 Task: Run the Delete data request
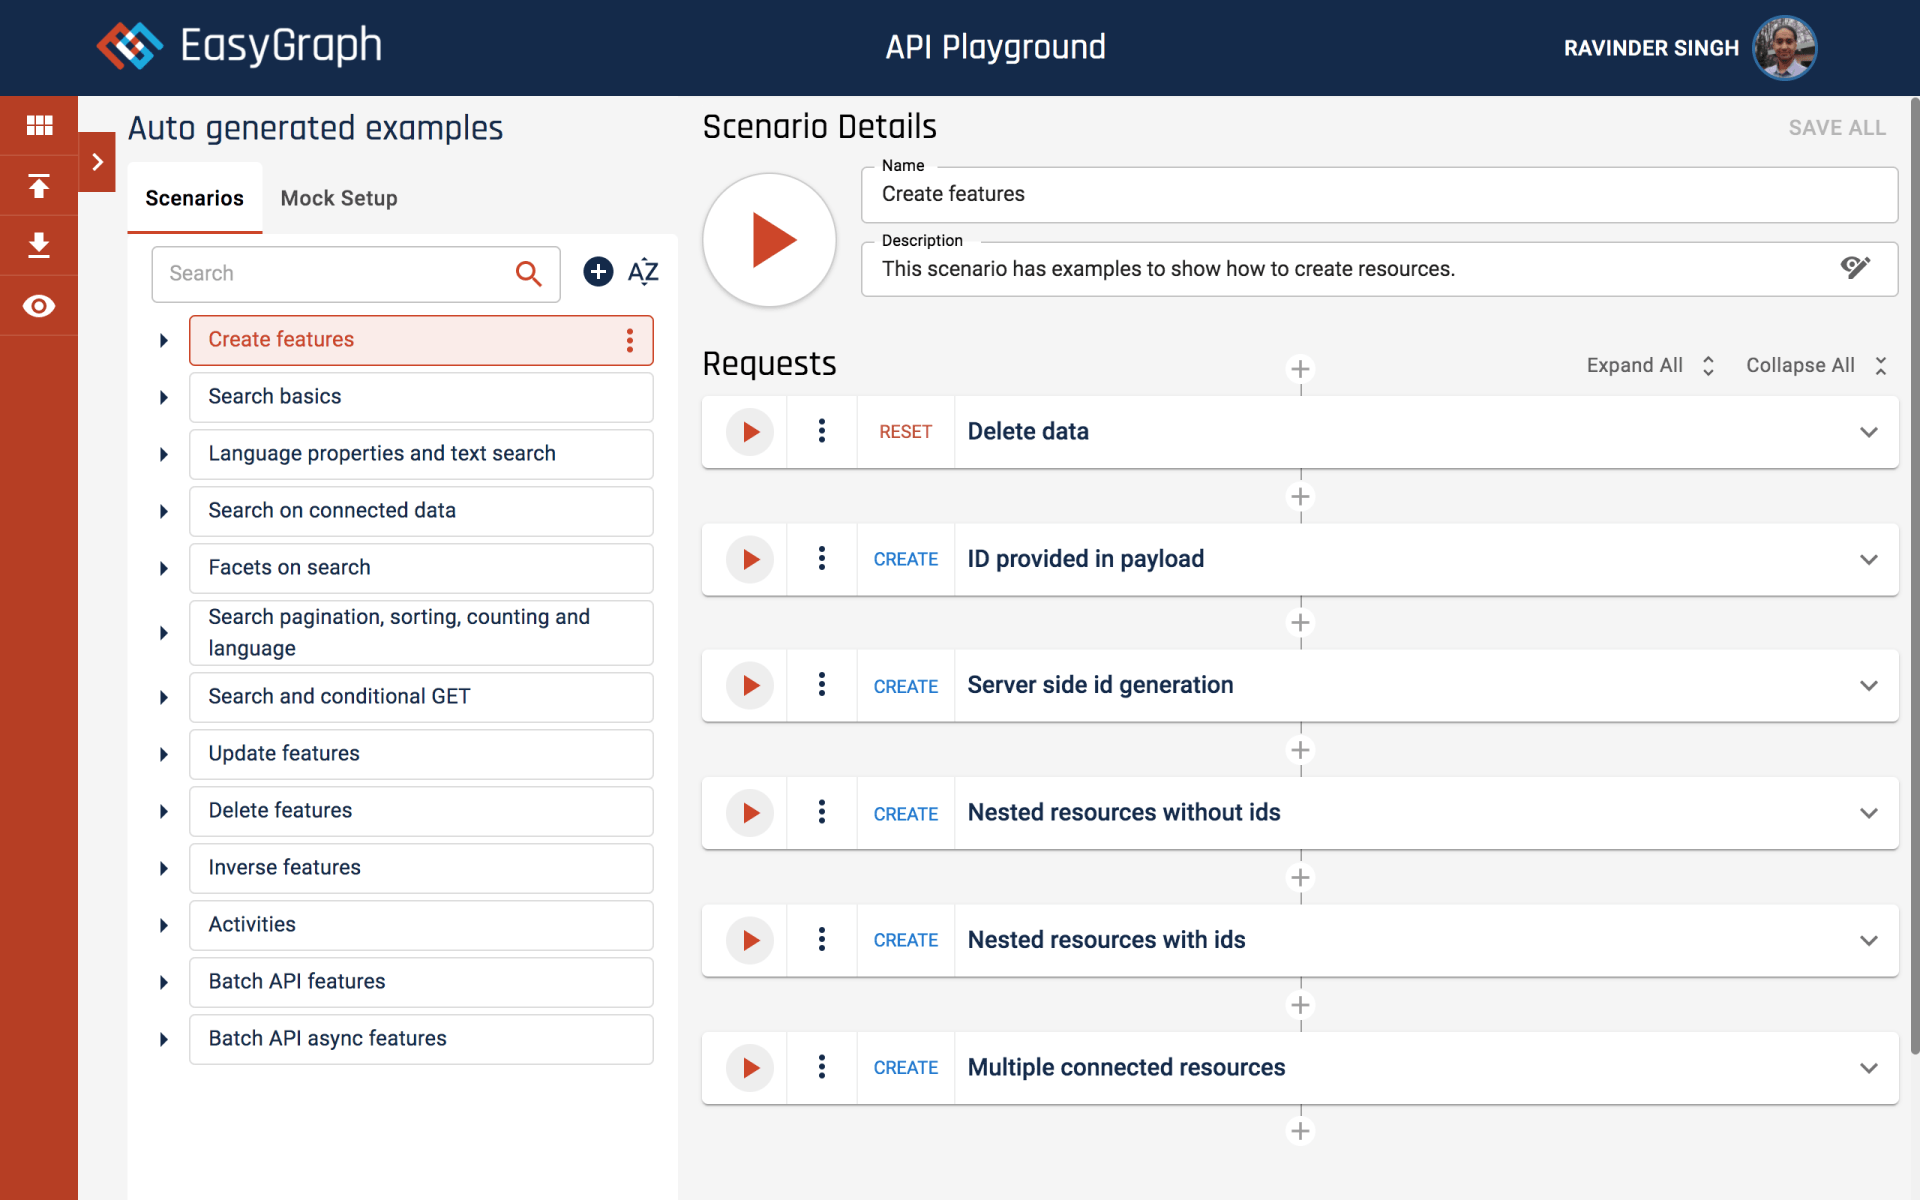click(x=750, y=432)
